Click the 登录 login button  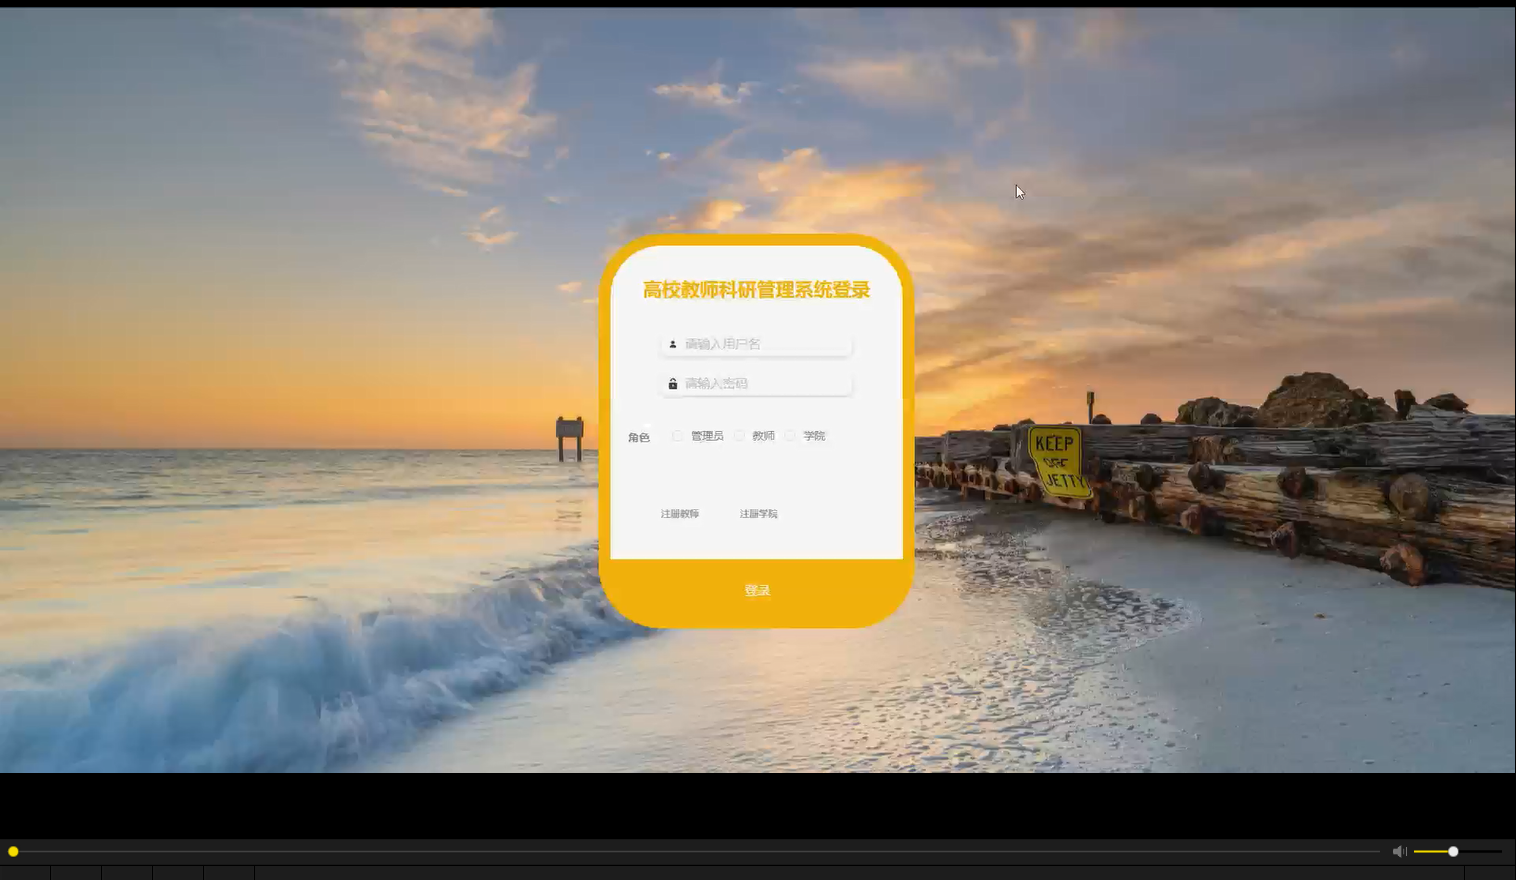pyautogui.click(x=757, y=591)
